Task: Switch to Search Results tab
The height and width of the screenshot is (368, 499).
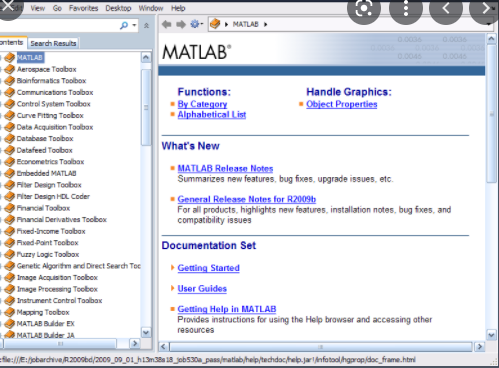Action: (53, 43)
